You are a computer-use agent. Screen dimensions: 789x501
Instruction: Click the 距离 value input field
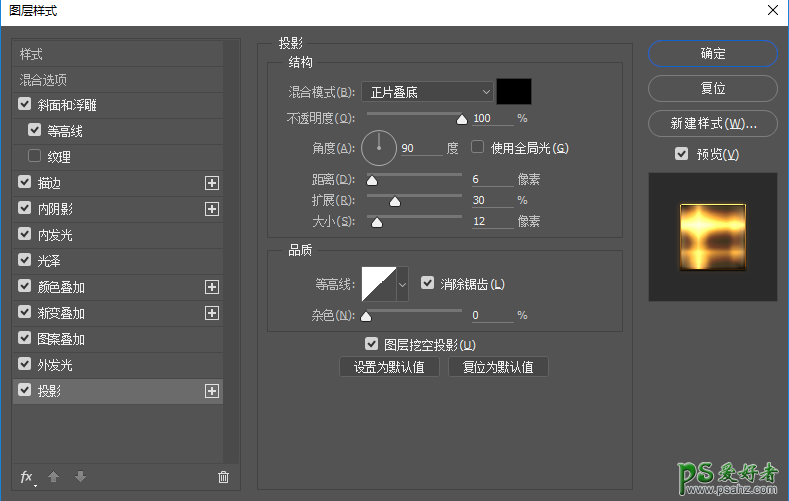(x=491, y=180)
